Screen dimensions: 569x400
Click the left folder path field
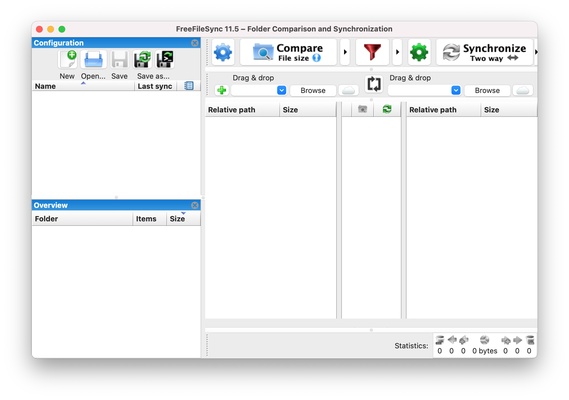pos(254,90)
